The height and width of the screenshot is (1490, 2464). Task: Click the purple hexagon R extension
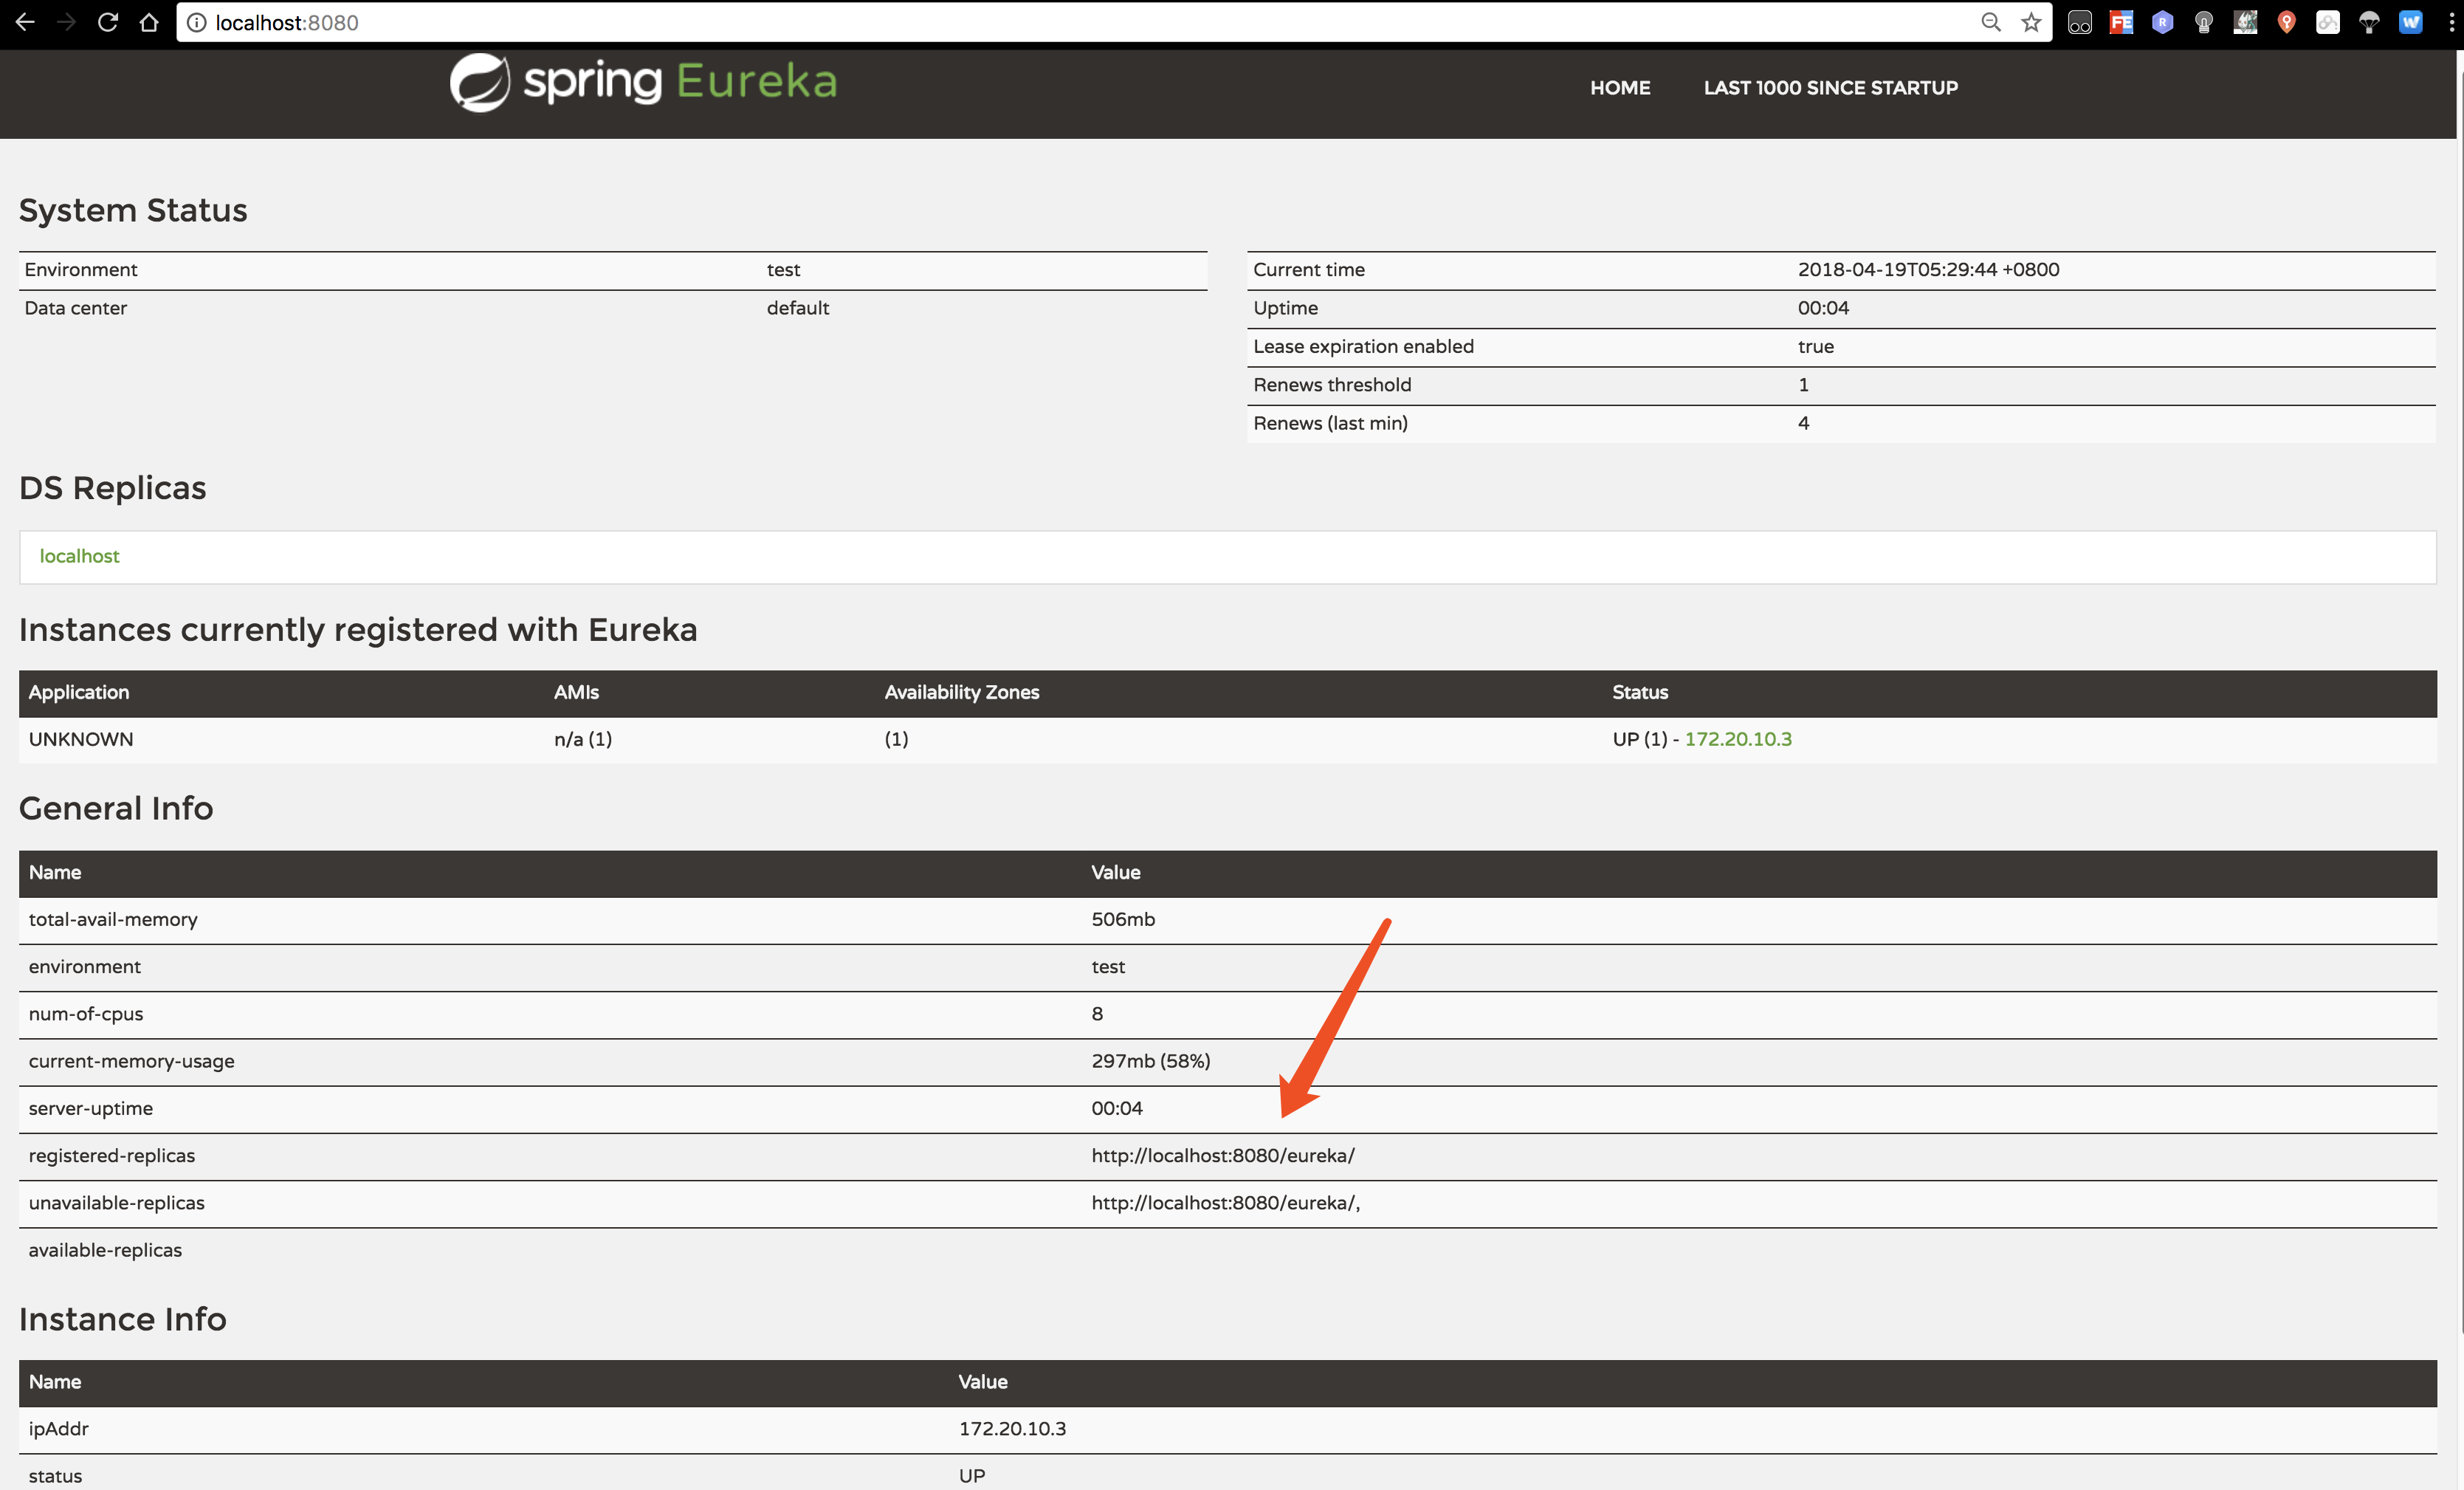click(2162, 22)
